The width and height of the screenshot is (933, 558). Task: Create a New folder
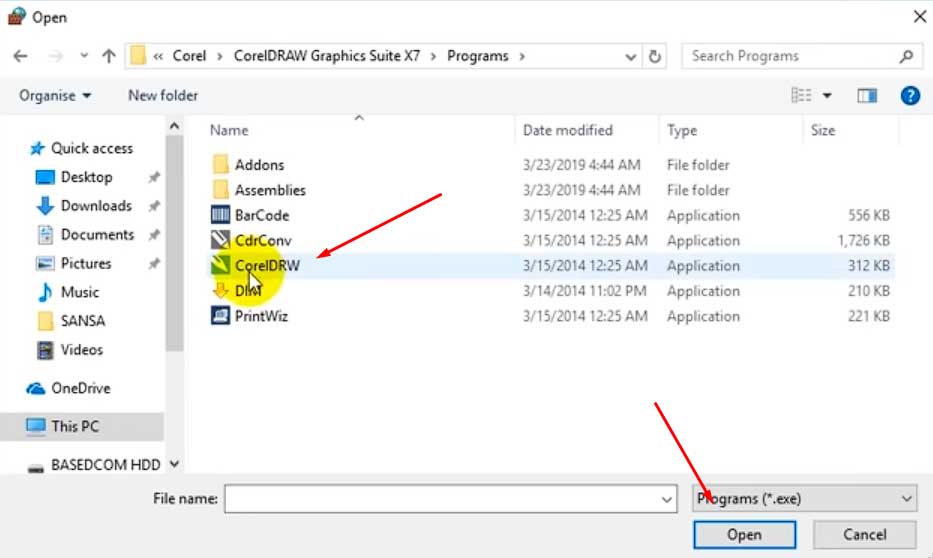click(x=163, y=95)
